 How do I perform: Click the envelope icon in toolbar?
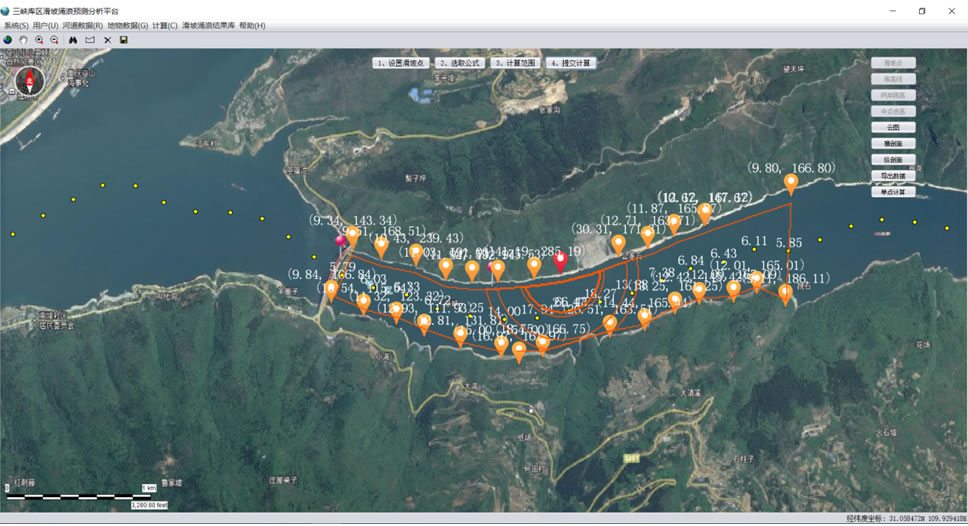point(90,40)
